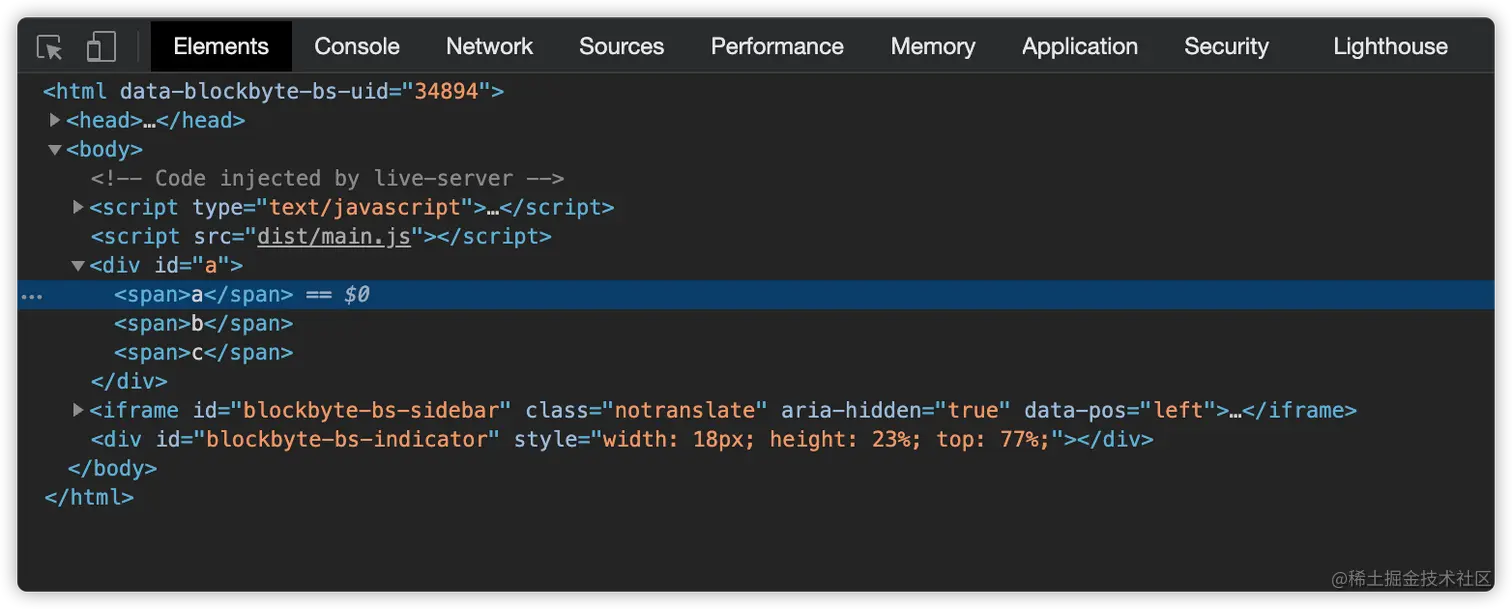Select the closing </html> tag

[x=89, y=497]
